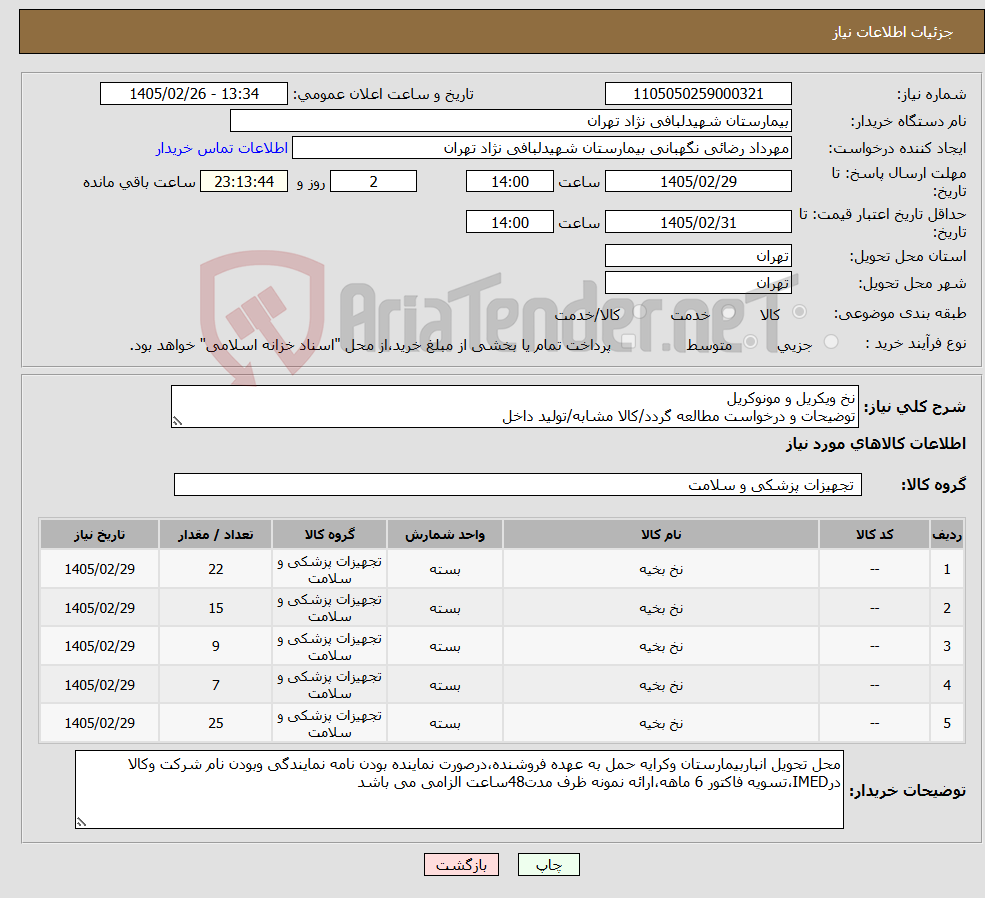Click the announcement date 1405/02/26 field

point(193,94)
